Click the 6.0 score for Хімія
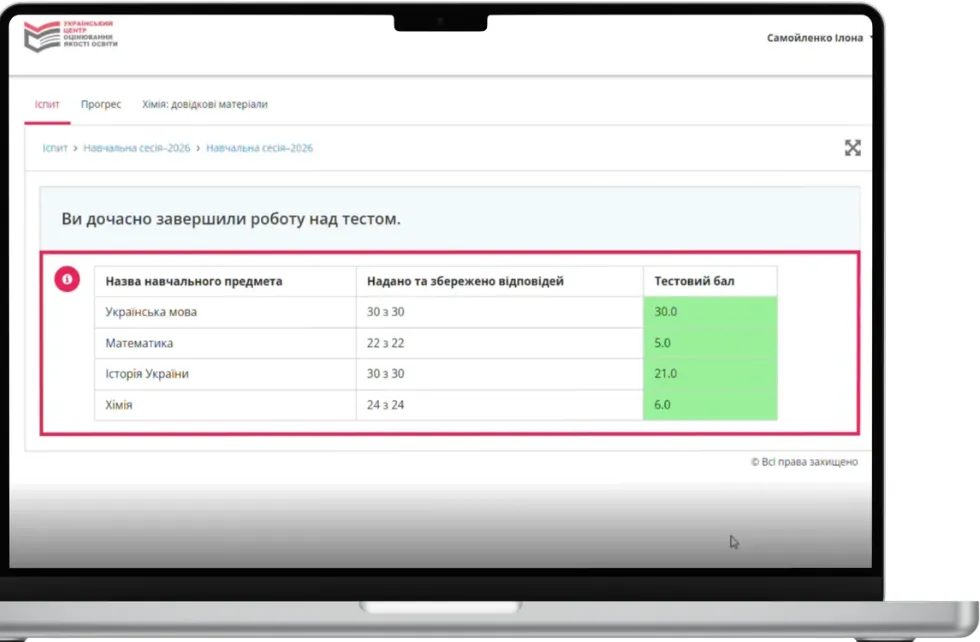This screenshot has height=642, width=980. click(x=710, y=405)
